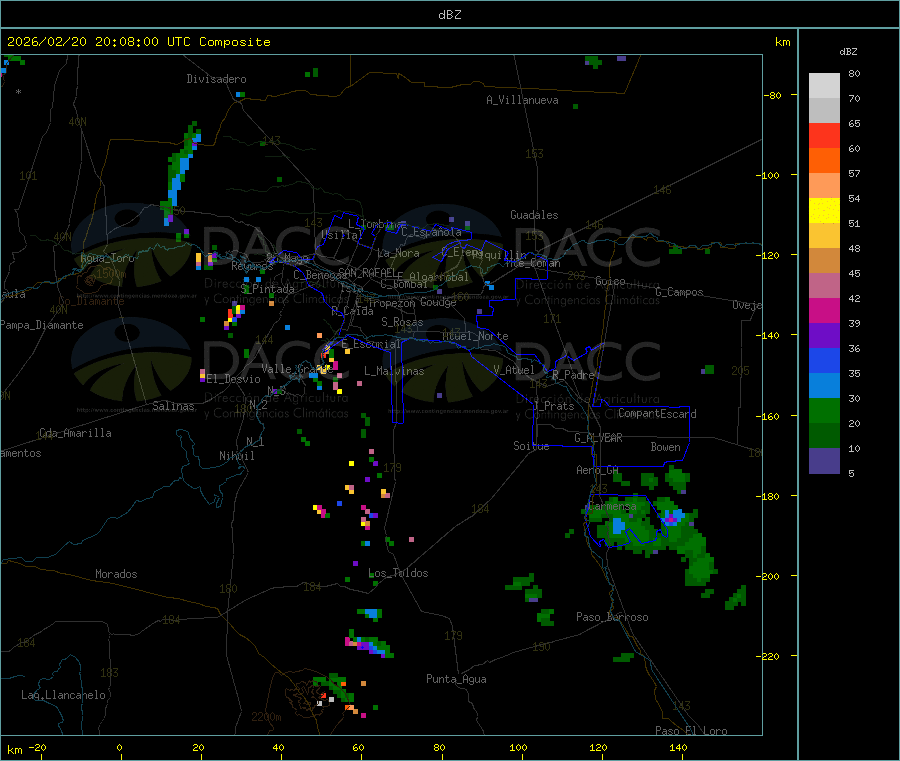Click the G_Campos map label
900x761 pixels.
680,292
